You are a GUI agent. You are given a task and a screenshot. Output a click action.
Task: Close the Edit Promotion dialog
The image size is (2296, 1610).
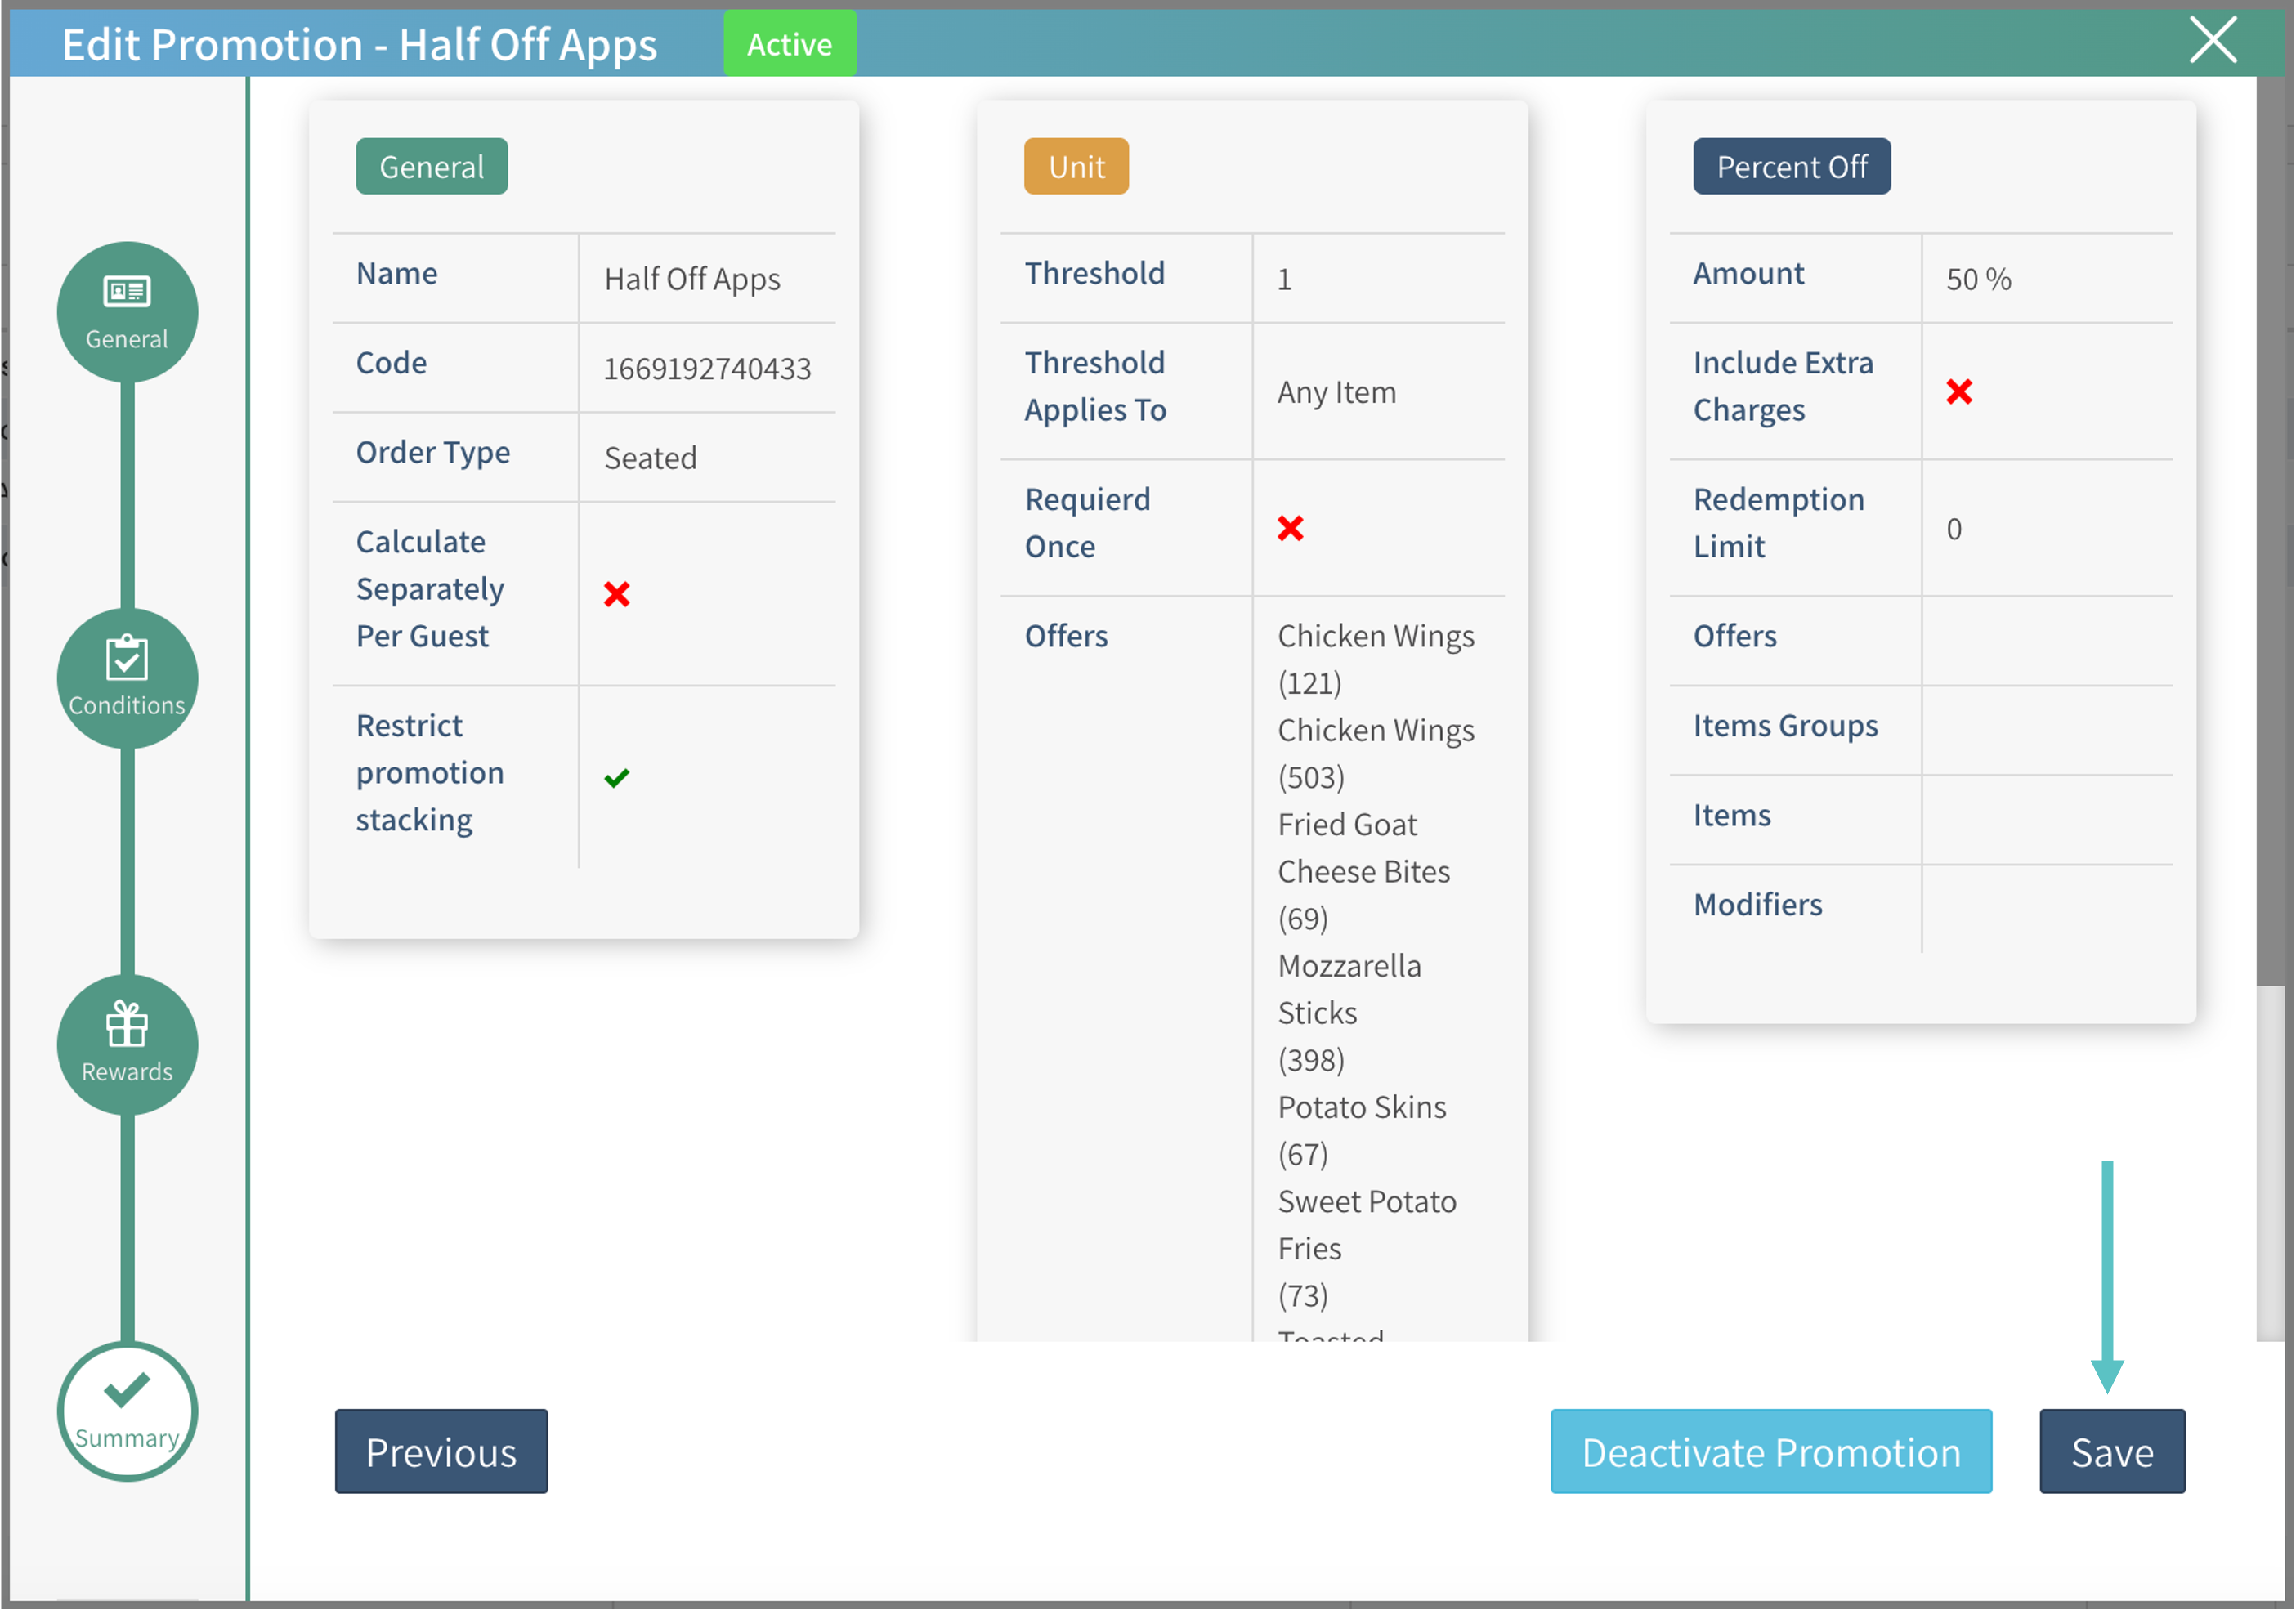2213,40
